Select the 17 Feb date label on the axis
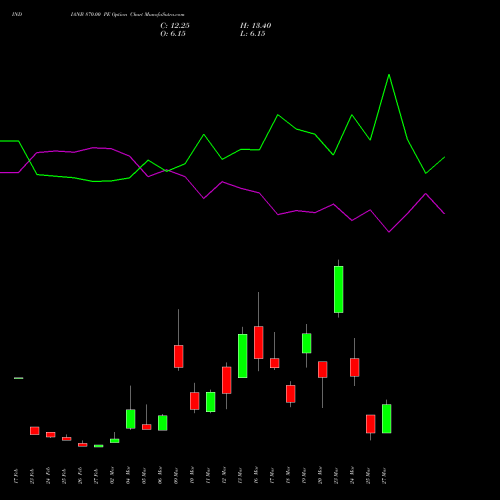Screen dimensions: 500x500 16,476
